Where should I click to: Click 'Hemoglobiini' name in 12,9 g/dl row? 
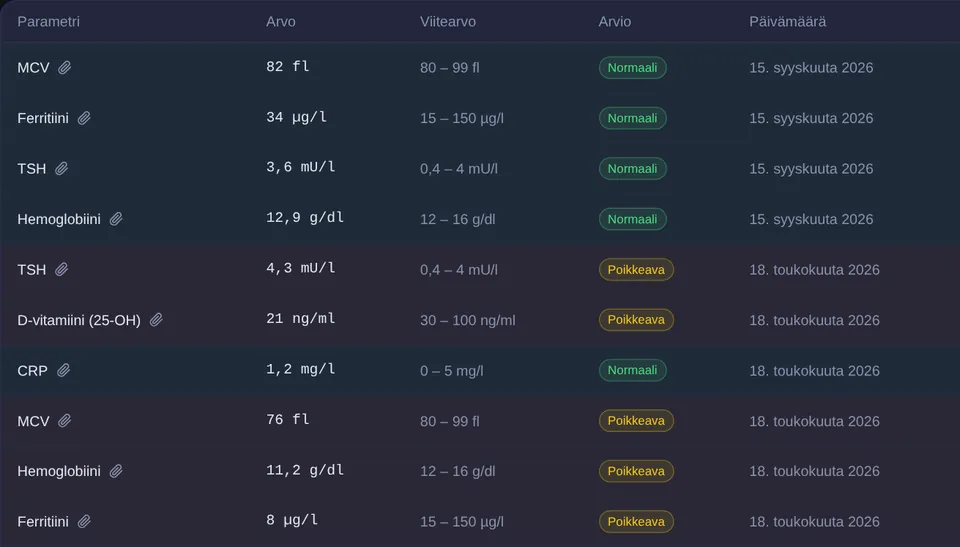59,219
